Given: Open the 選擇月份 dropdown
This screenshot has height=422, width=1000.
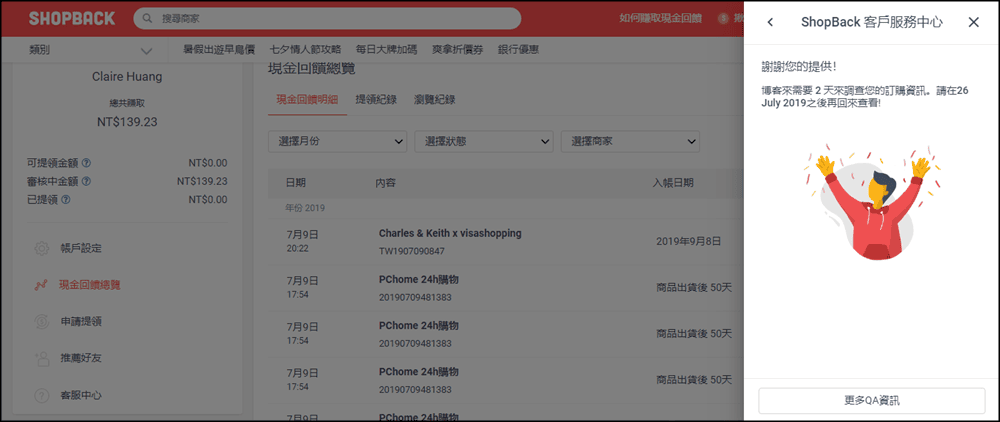Looking at the screenshot, I should pyautogui.click(x=337, y=142).
